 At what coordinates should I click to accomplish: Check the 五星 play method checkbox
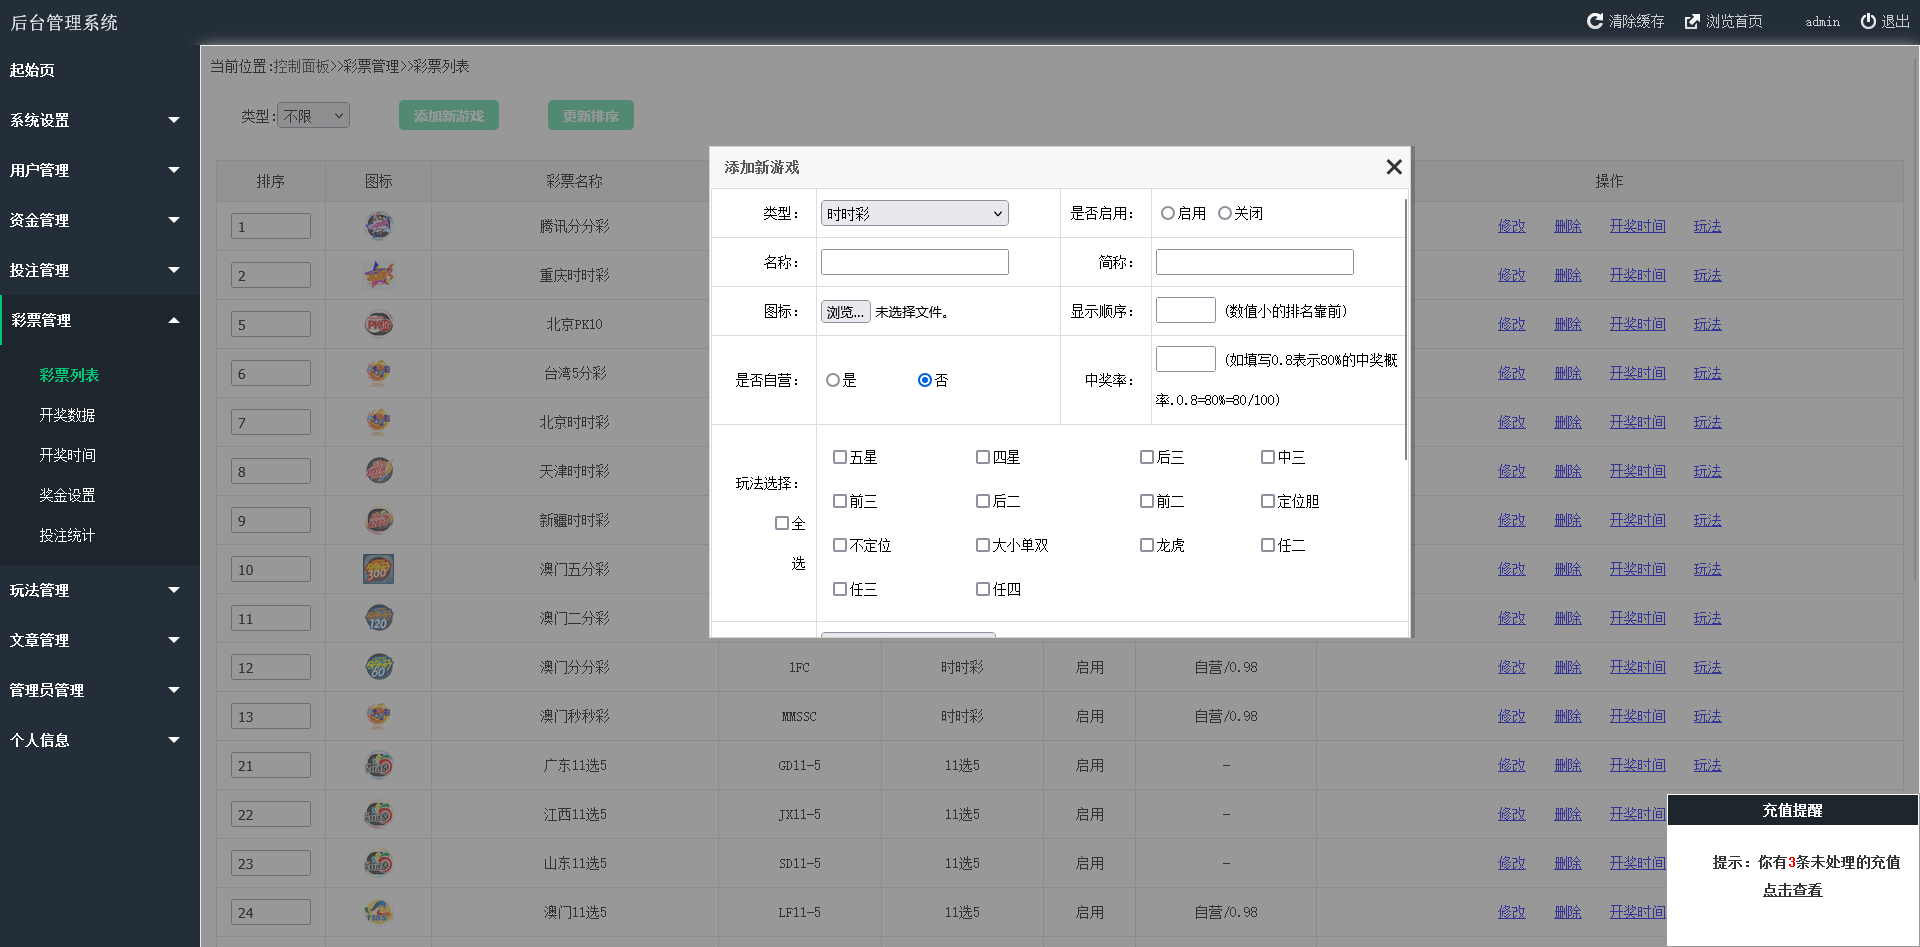[x=840, y=457]
